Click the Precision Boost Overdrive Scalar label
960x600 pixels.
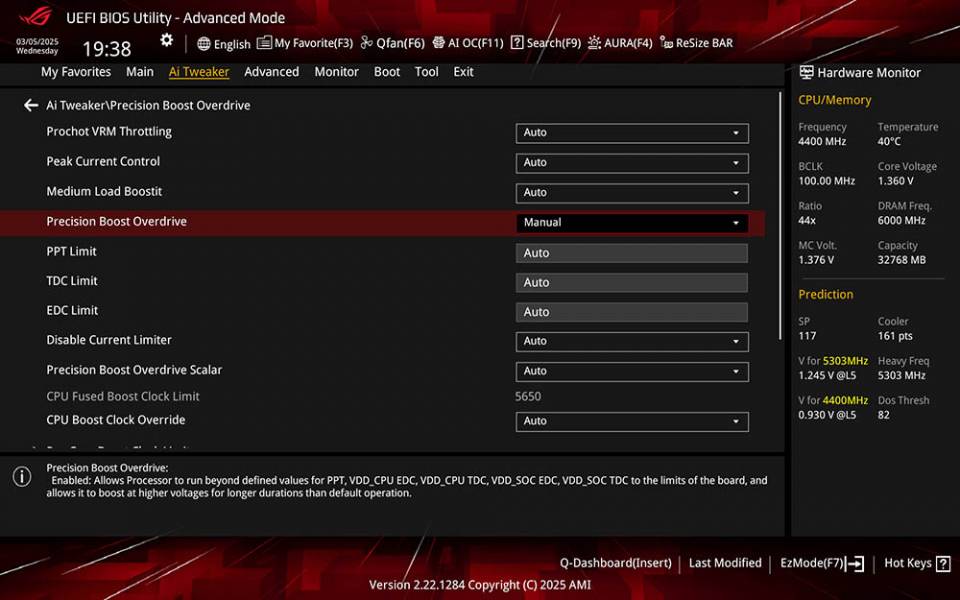click(134, 370)
